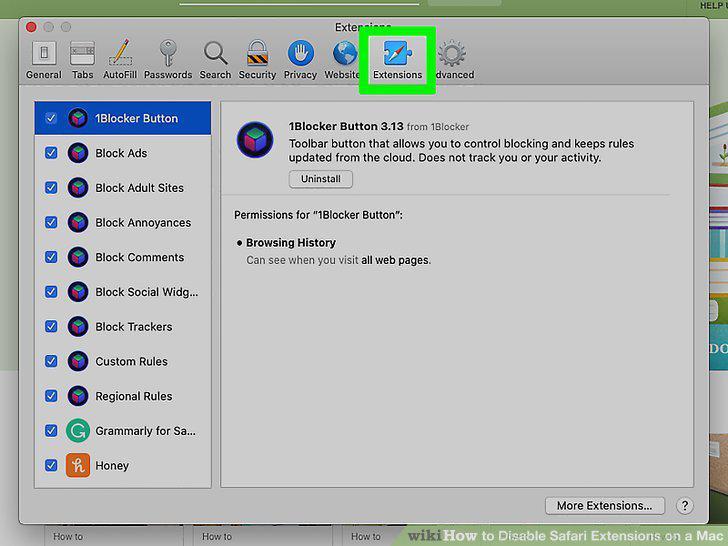
Task: Click the 1Blocker Button cube icon in list
Action: tap(78, 118)
